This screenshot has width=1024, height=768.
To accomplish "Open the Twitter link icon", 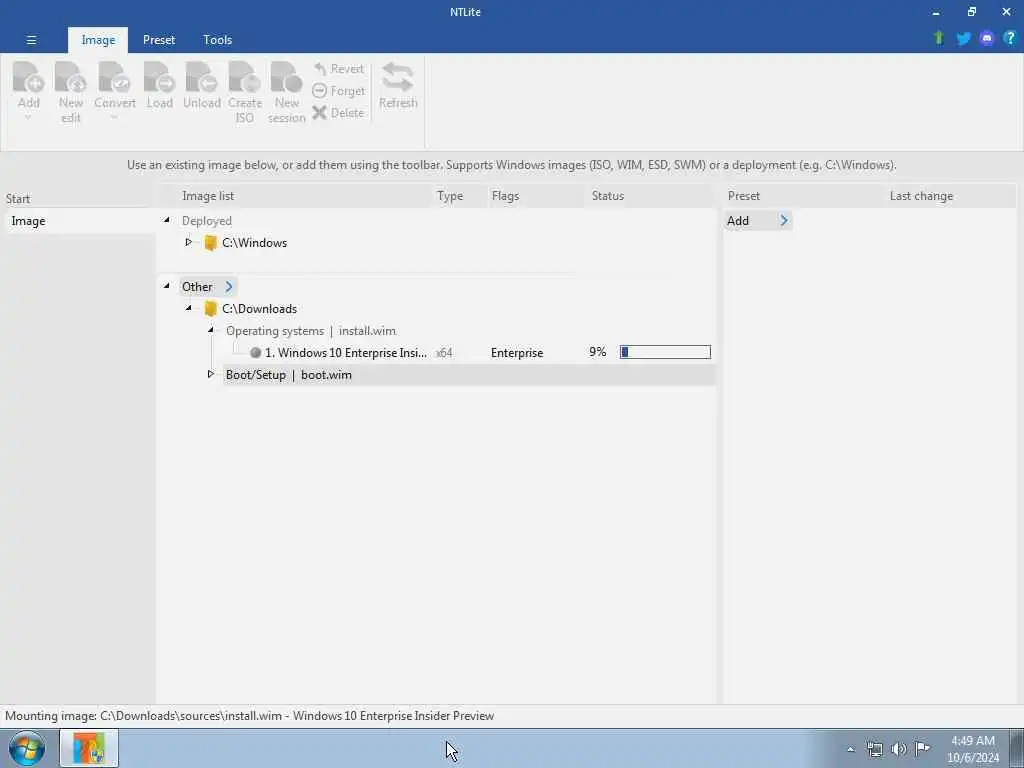I will click(x=963, y=39).
